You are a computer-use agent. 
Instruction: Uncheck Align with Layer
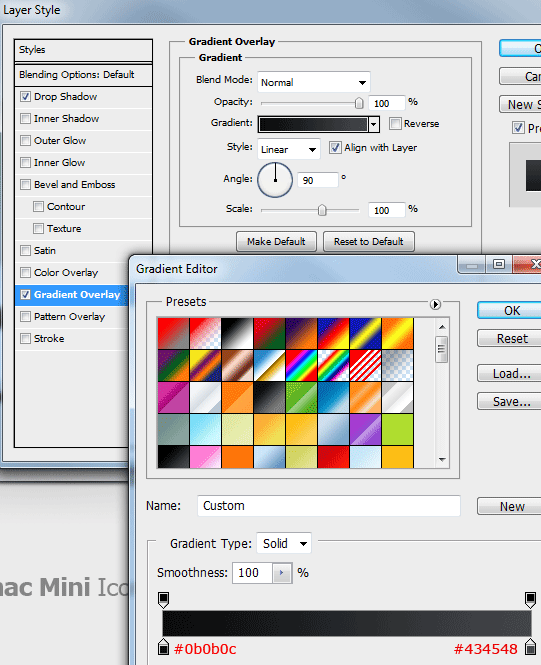point(335,148)
